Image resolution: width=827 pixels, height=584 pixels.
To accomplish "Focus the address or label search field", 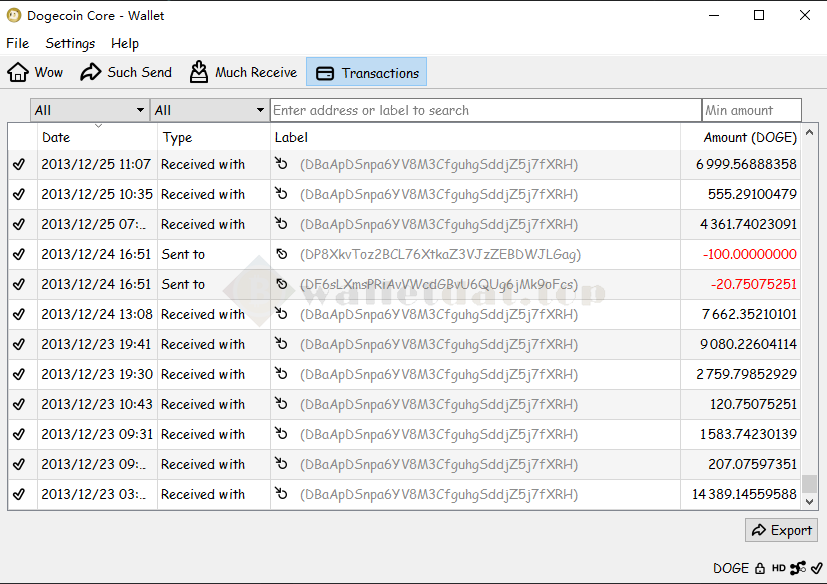I will [485, 110].
